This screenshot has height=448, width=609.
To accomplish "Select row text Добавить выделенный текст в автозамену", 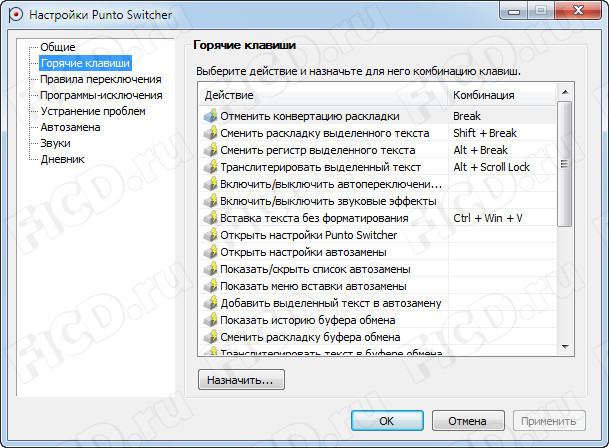I will point(331,303).
